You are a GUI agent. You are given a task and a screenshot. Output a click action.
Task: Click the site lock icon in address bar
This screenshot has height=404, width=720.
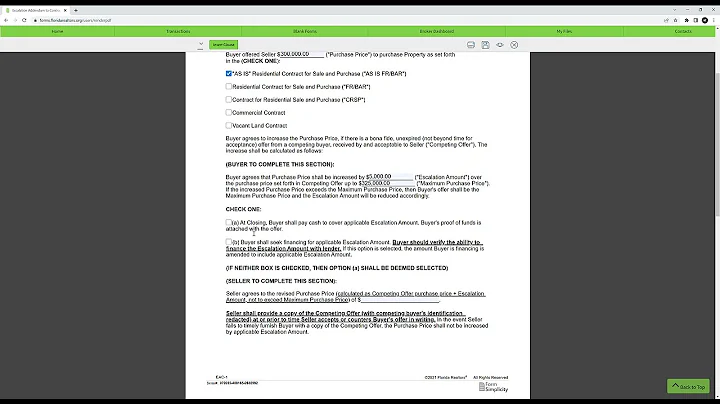click(x=35, y=20)
